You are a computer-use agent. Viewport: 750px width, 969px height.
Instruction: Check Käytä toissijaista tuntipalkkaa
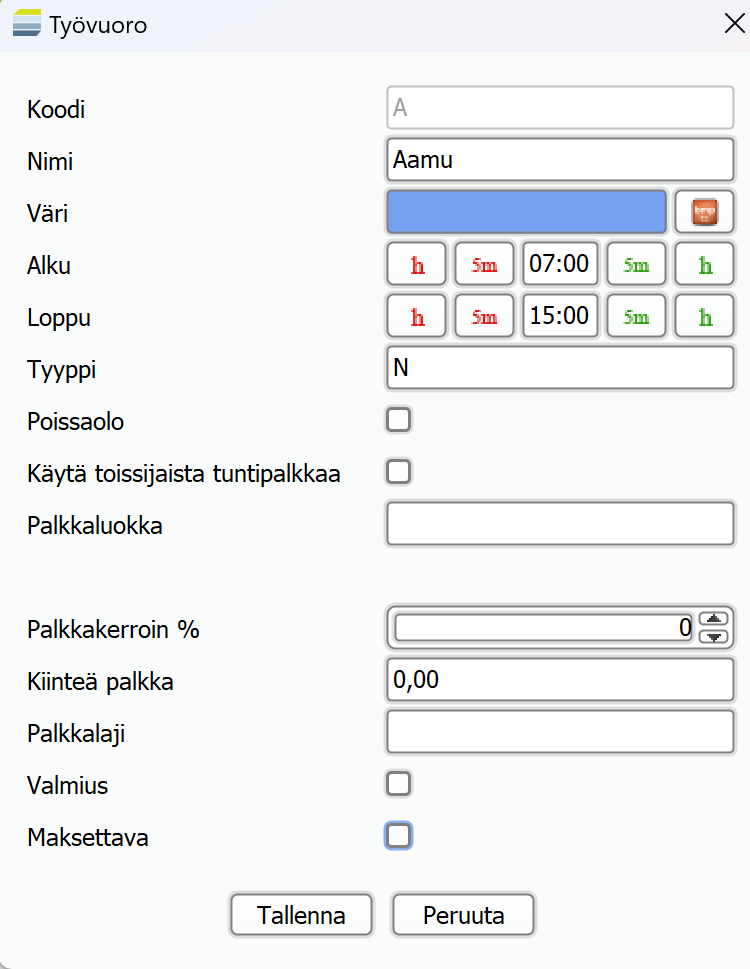(399, 472)
